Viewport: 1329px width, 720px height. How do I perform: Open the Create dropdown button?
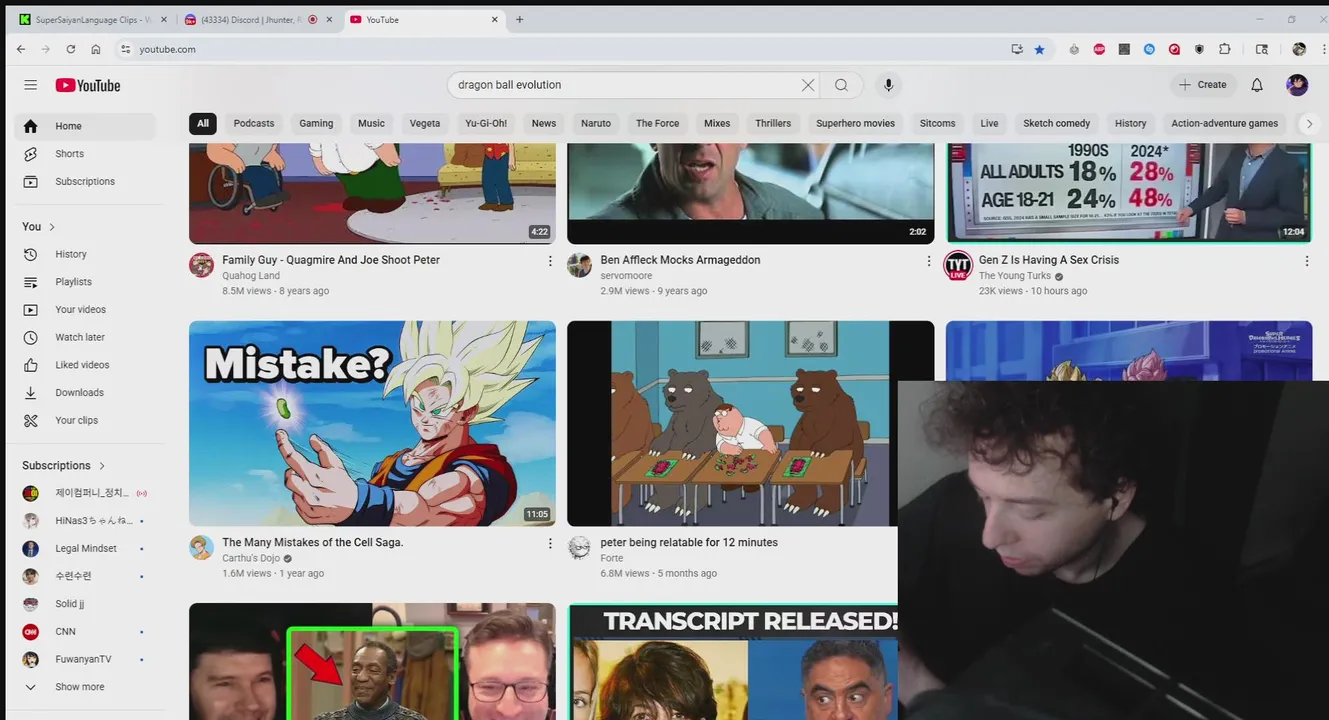point(1203,85)
